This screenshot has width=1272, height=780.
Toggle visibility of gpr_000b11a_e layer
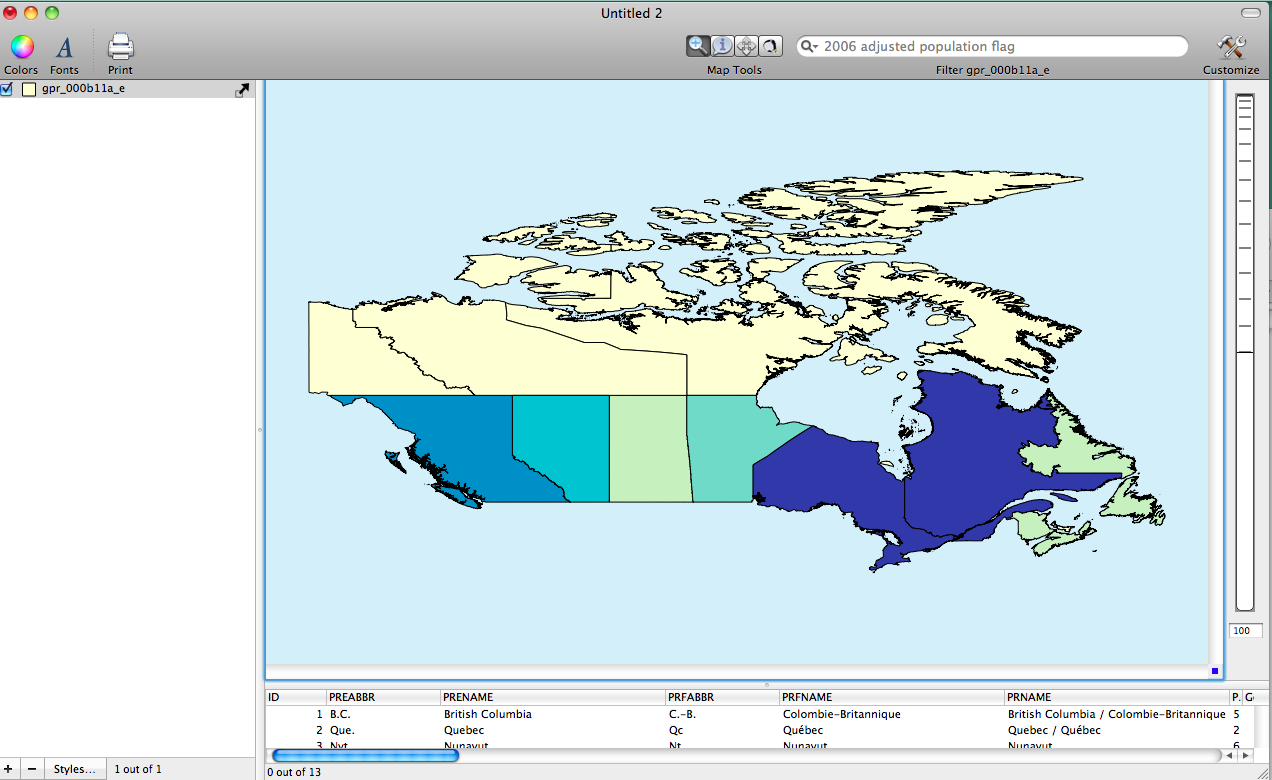click(6, 88)
